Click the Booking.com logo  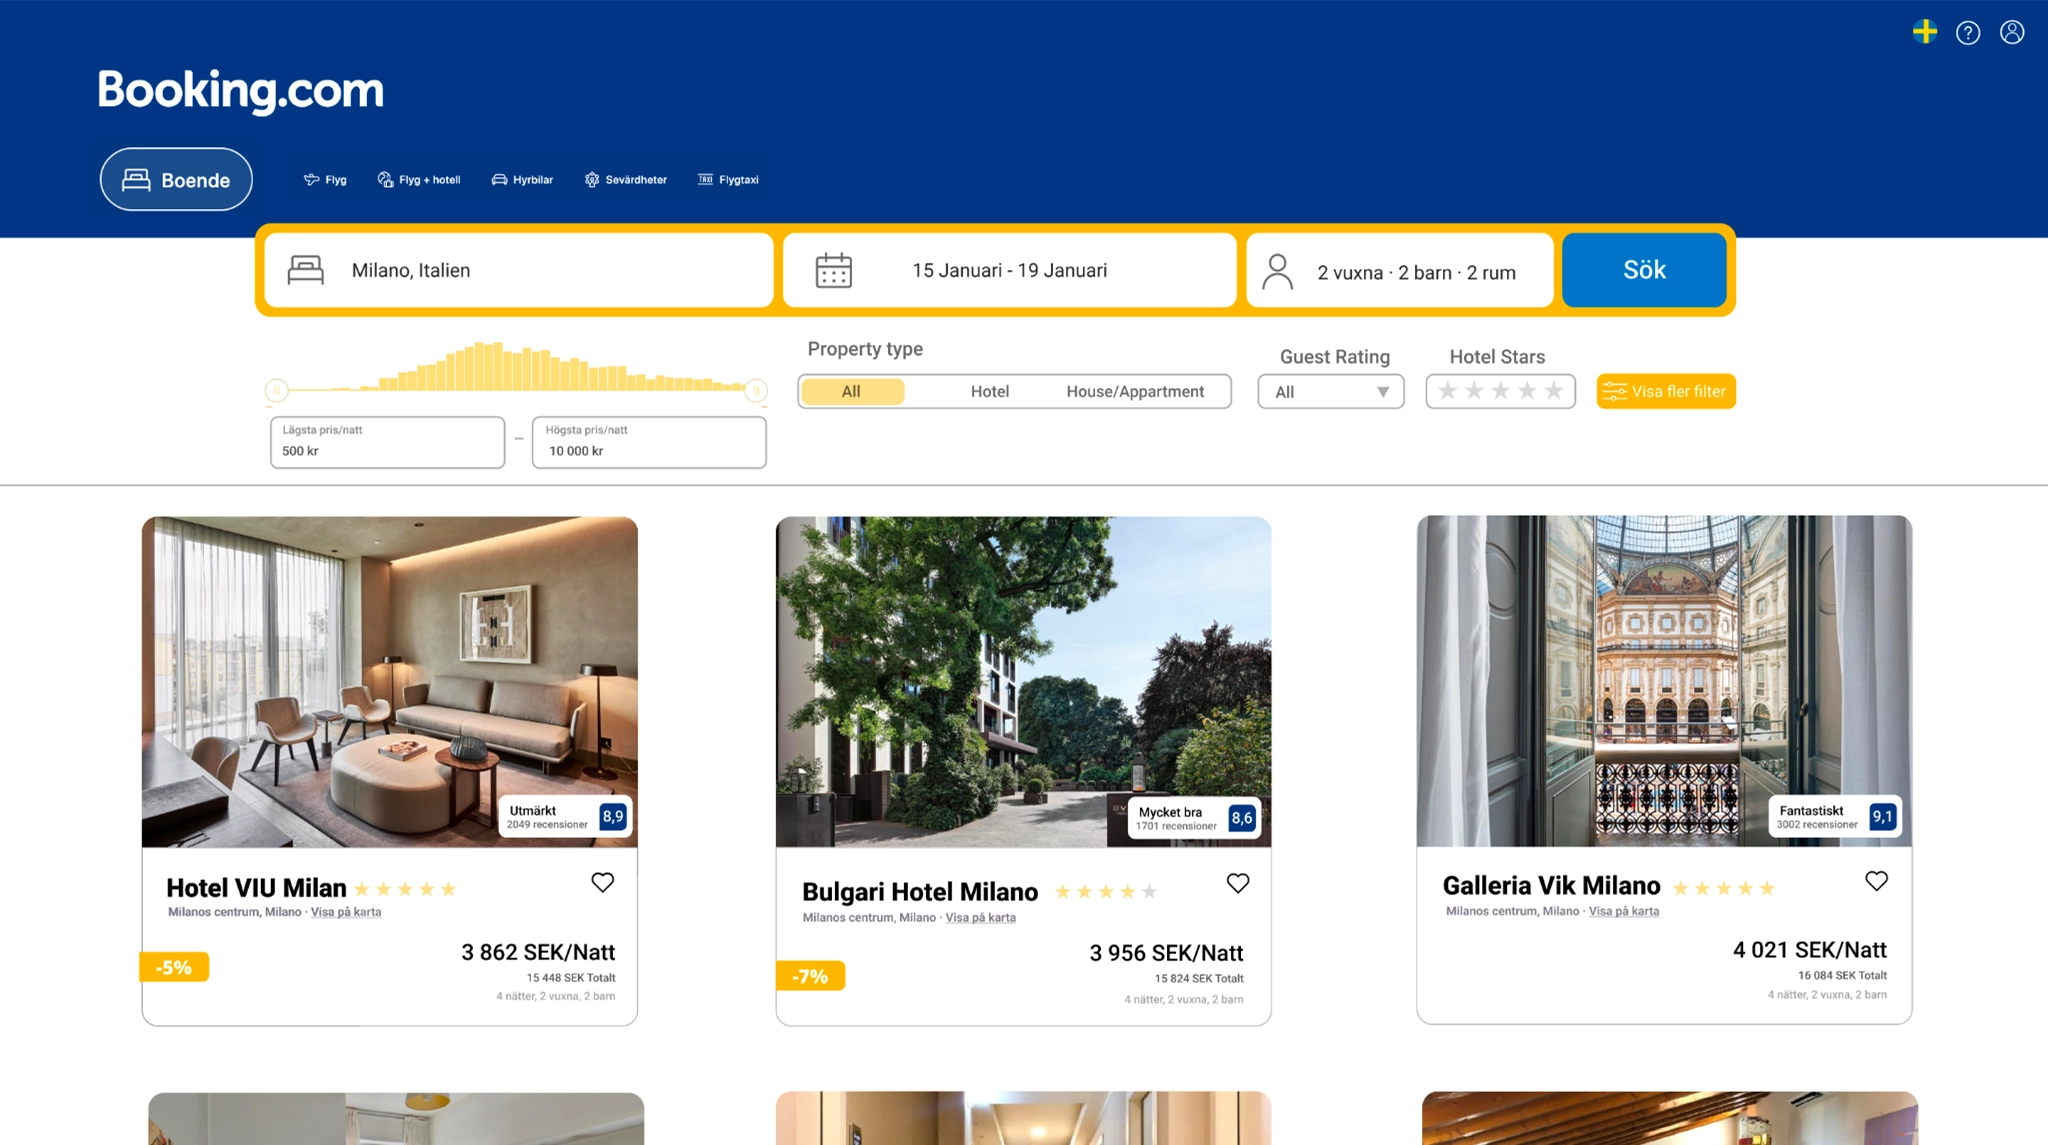[x=240, y=91]
